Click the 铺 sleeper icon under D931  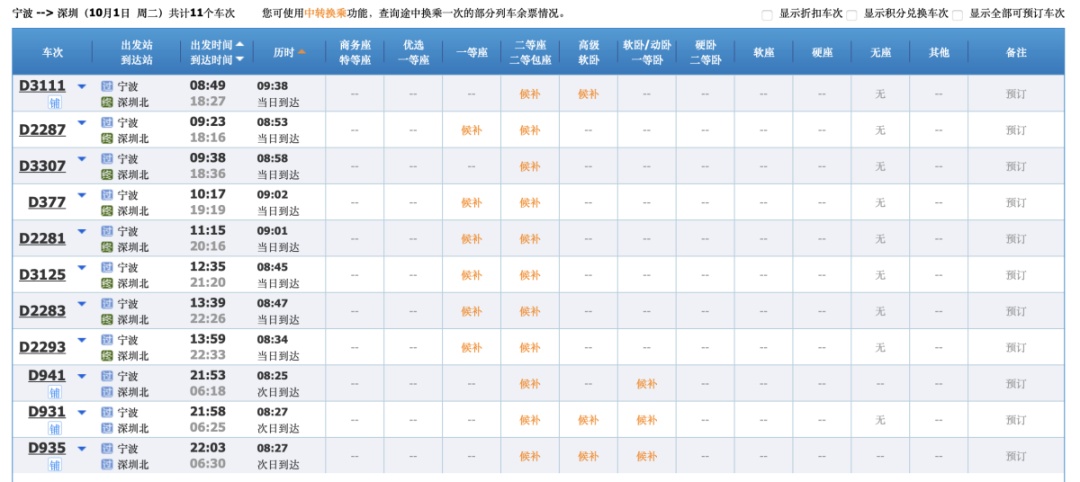pos(54,430)
